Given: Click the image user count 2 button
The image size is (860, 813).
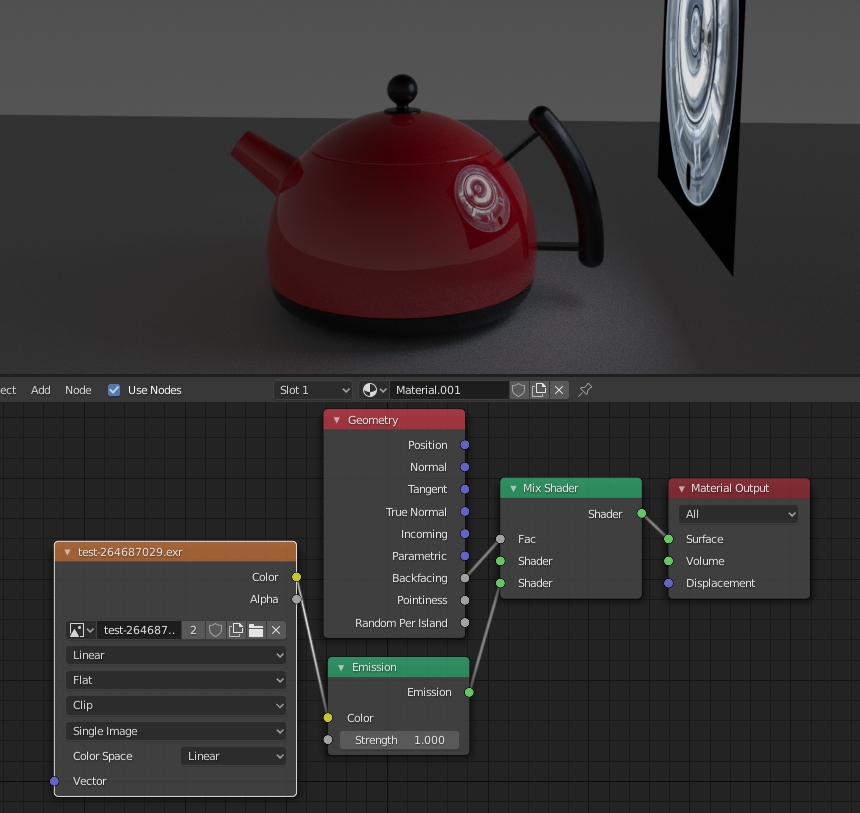Looking at the screenshot, I should [x=193, y=630].
